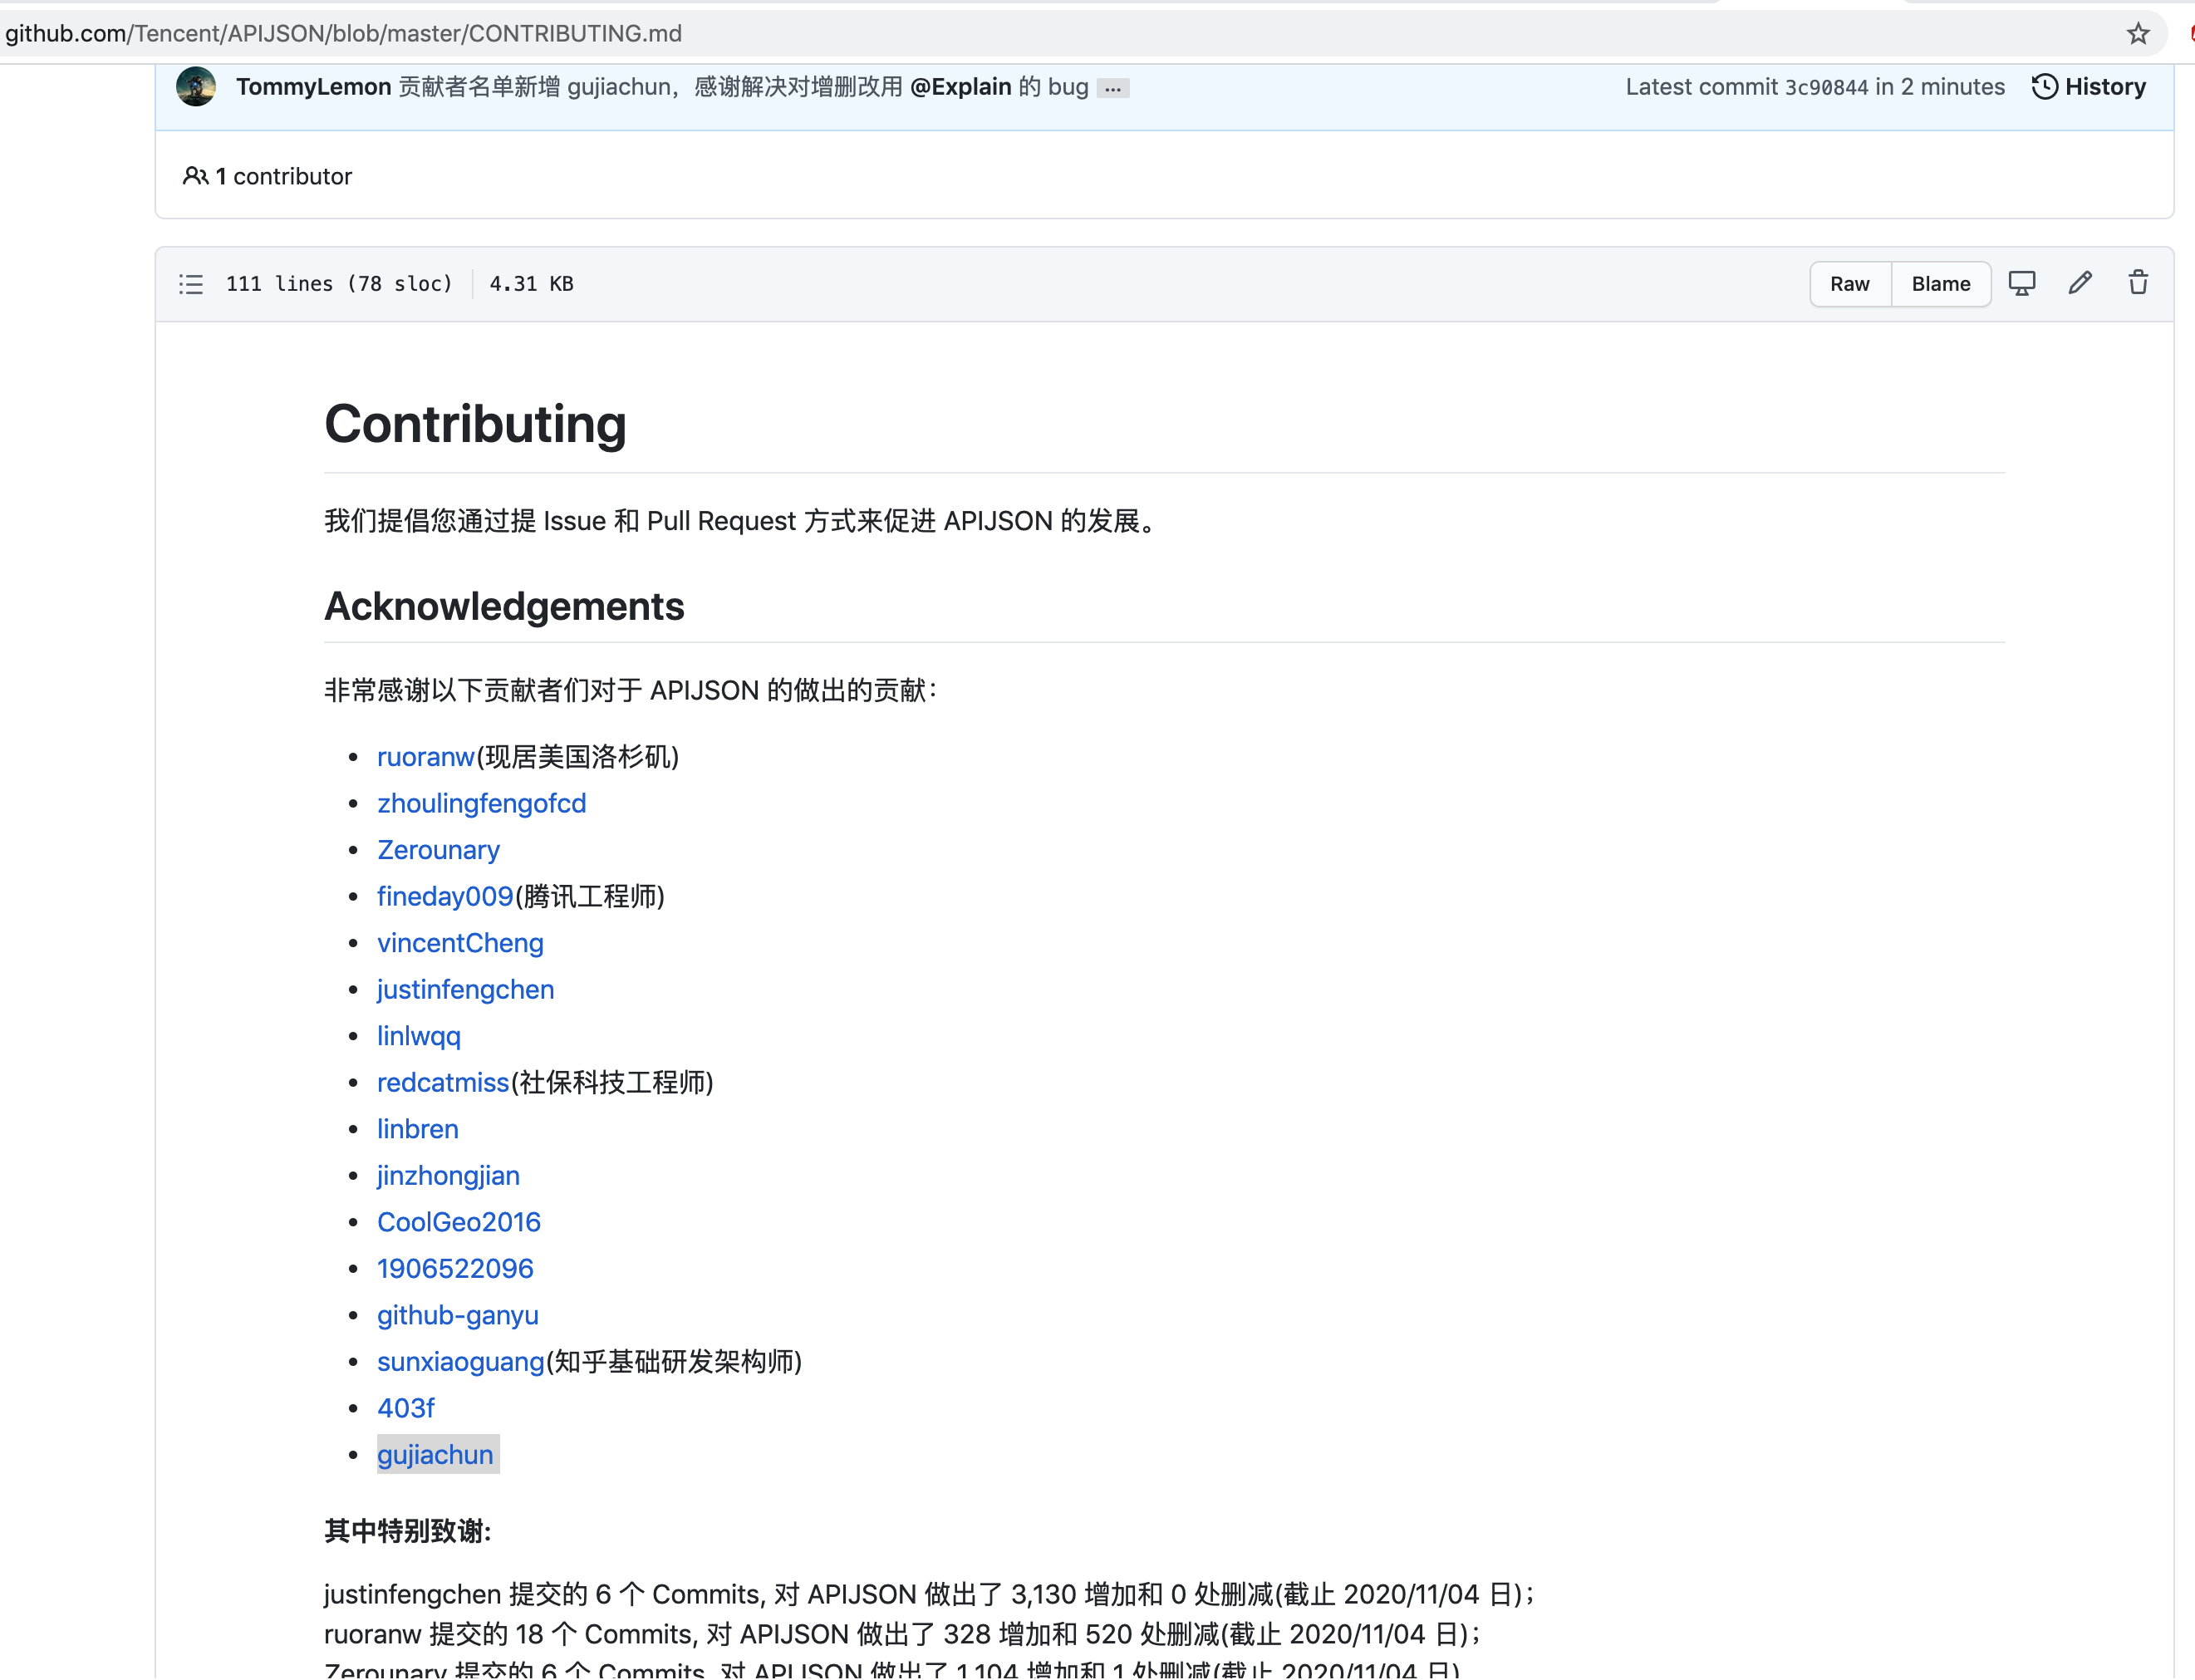
Task: Open the TommyLemon author link
Action: [x=313, y=87]
